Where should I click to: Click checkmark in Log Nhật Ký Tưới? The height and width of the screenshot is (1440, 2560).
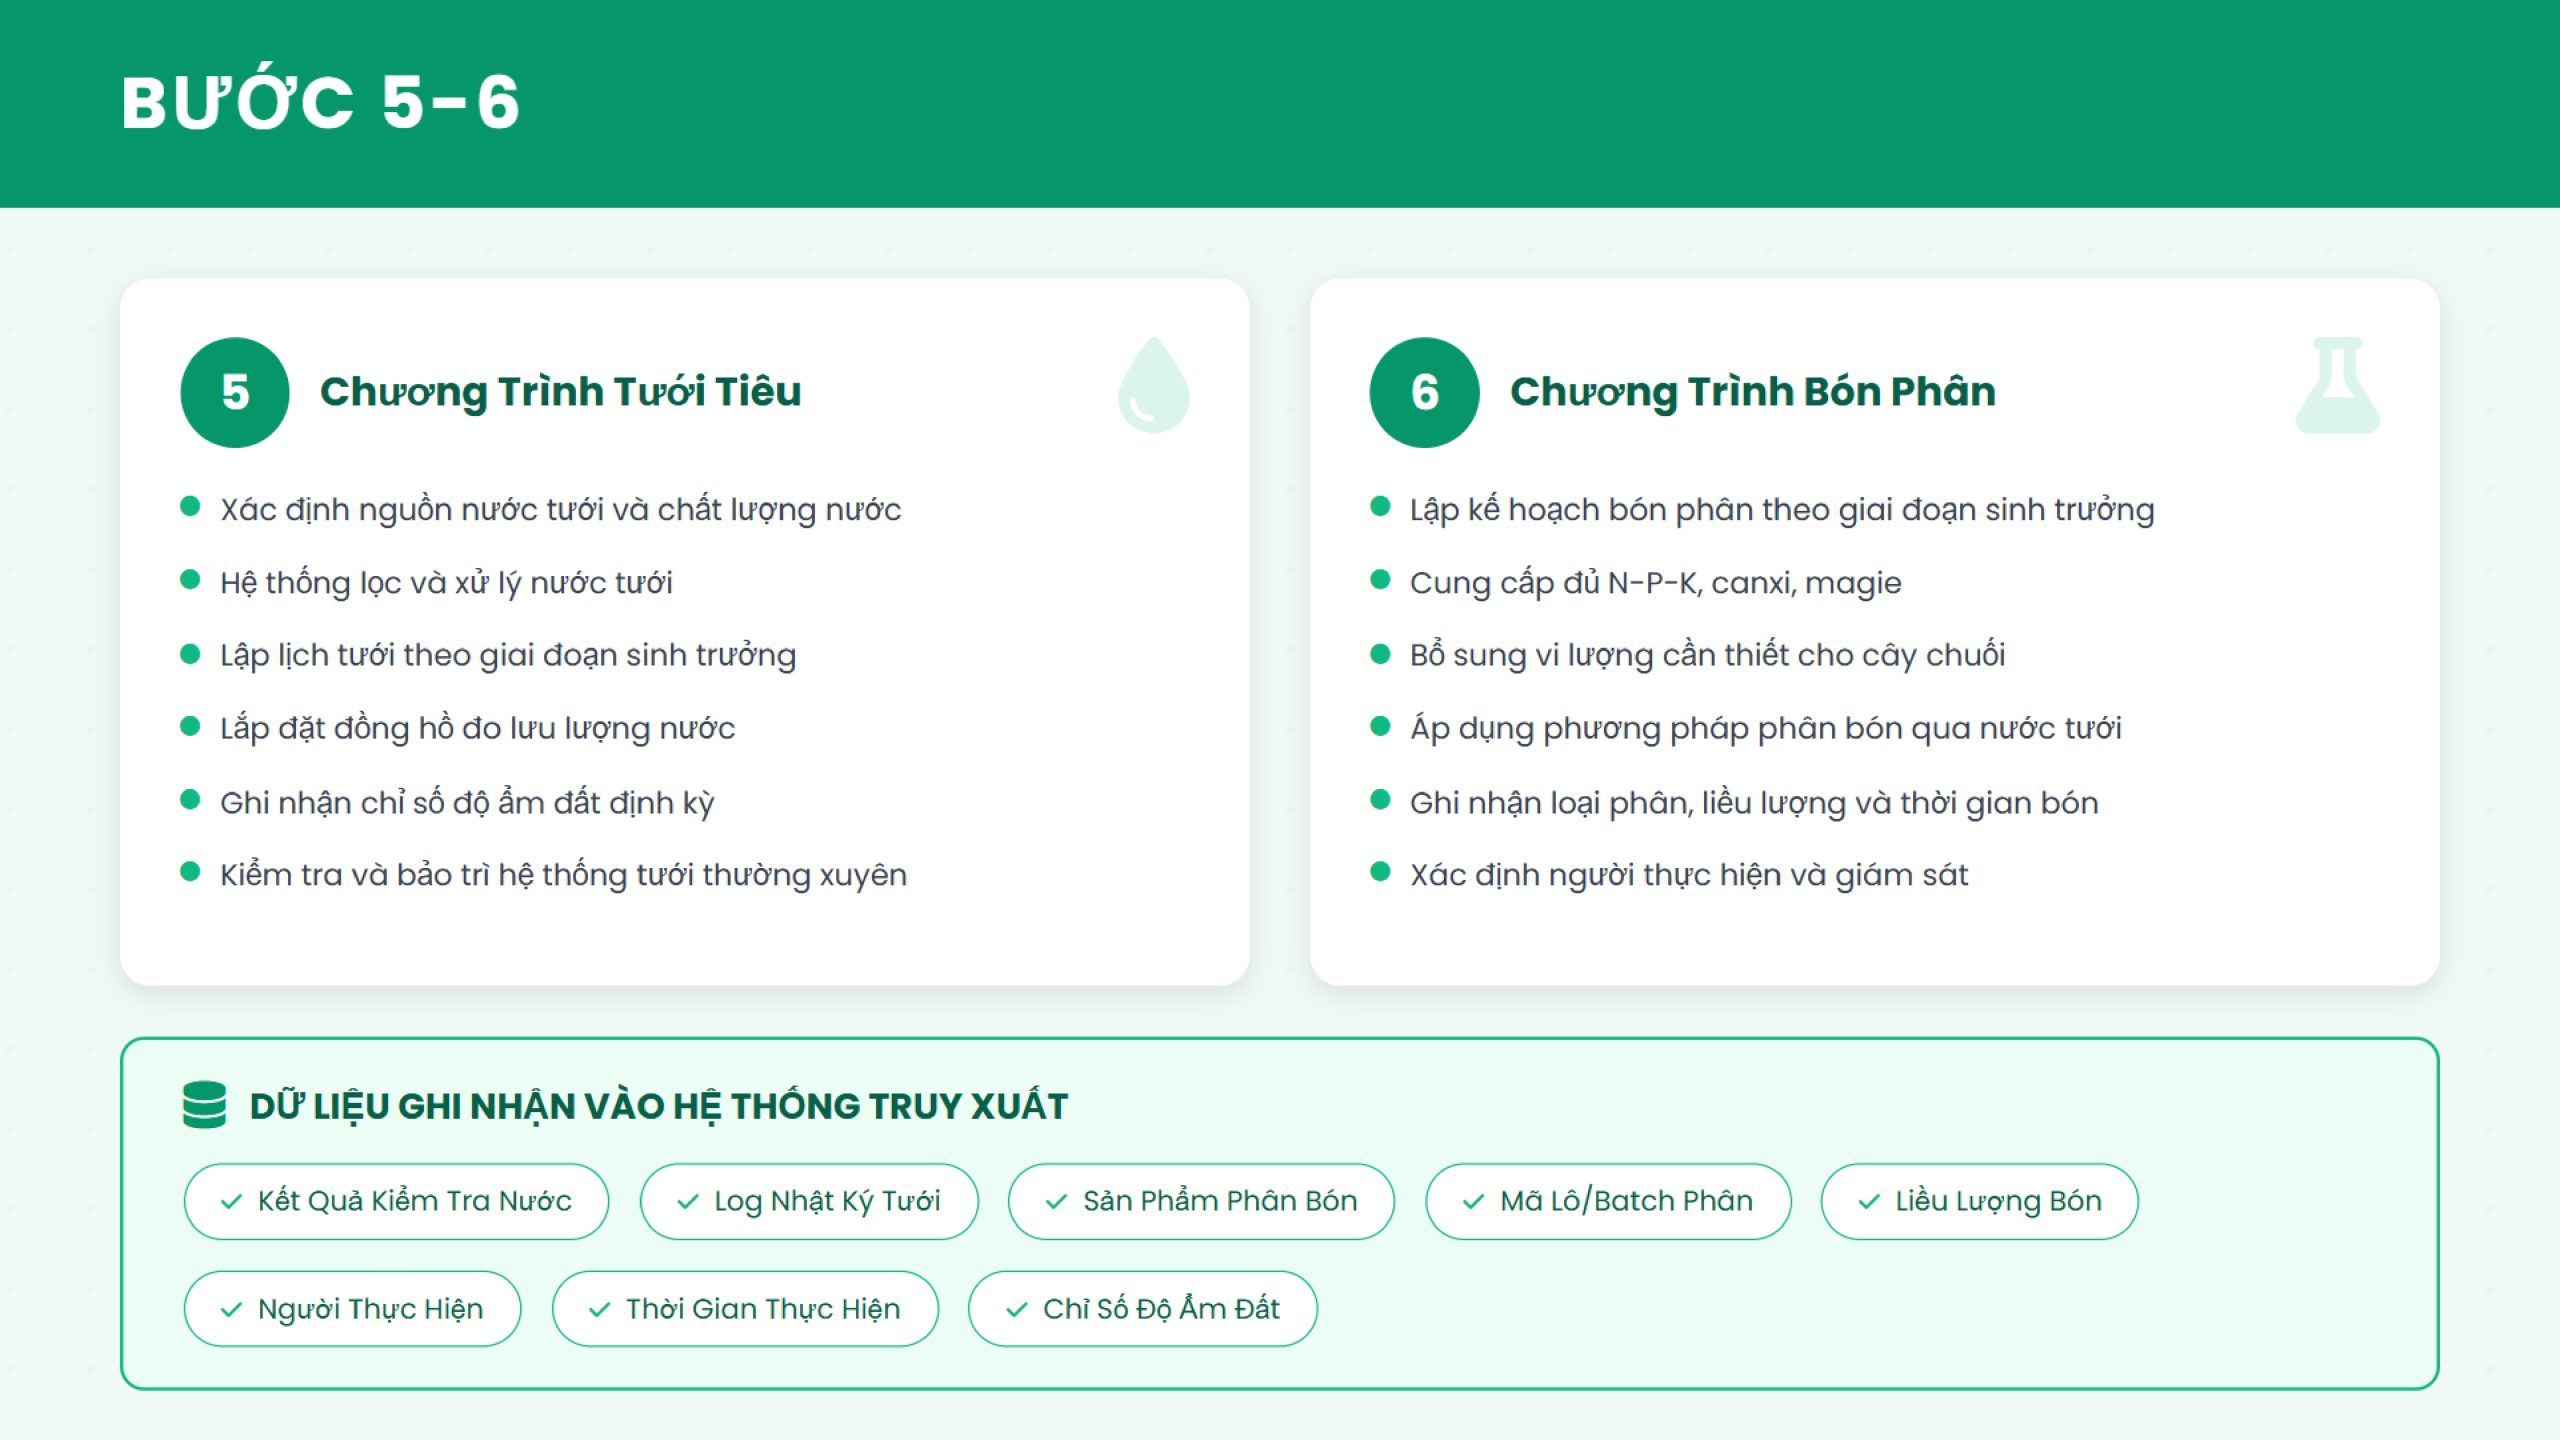tap(688, 1202)
